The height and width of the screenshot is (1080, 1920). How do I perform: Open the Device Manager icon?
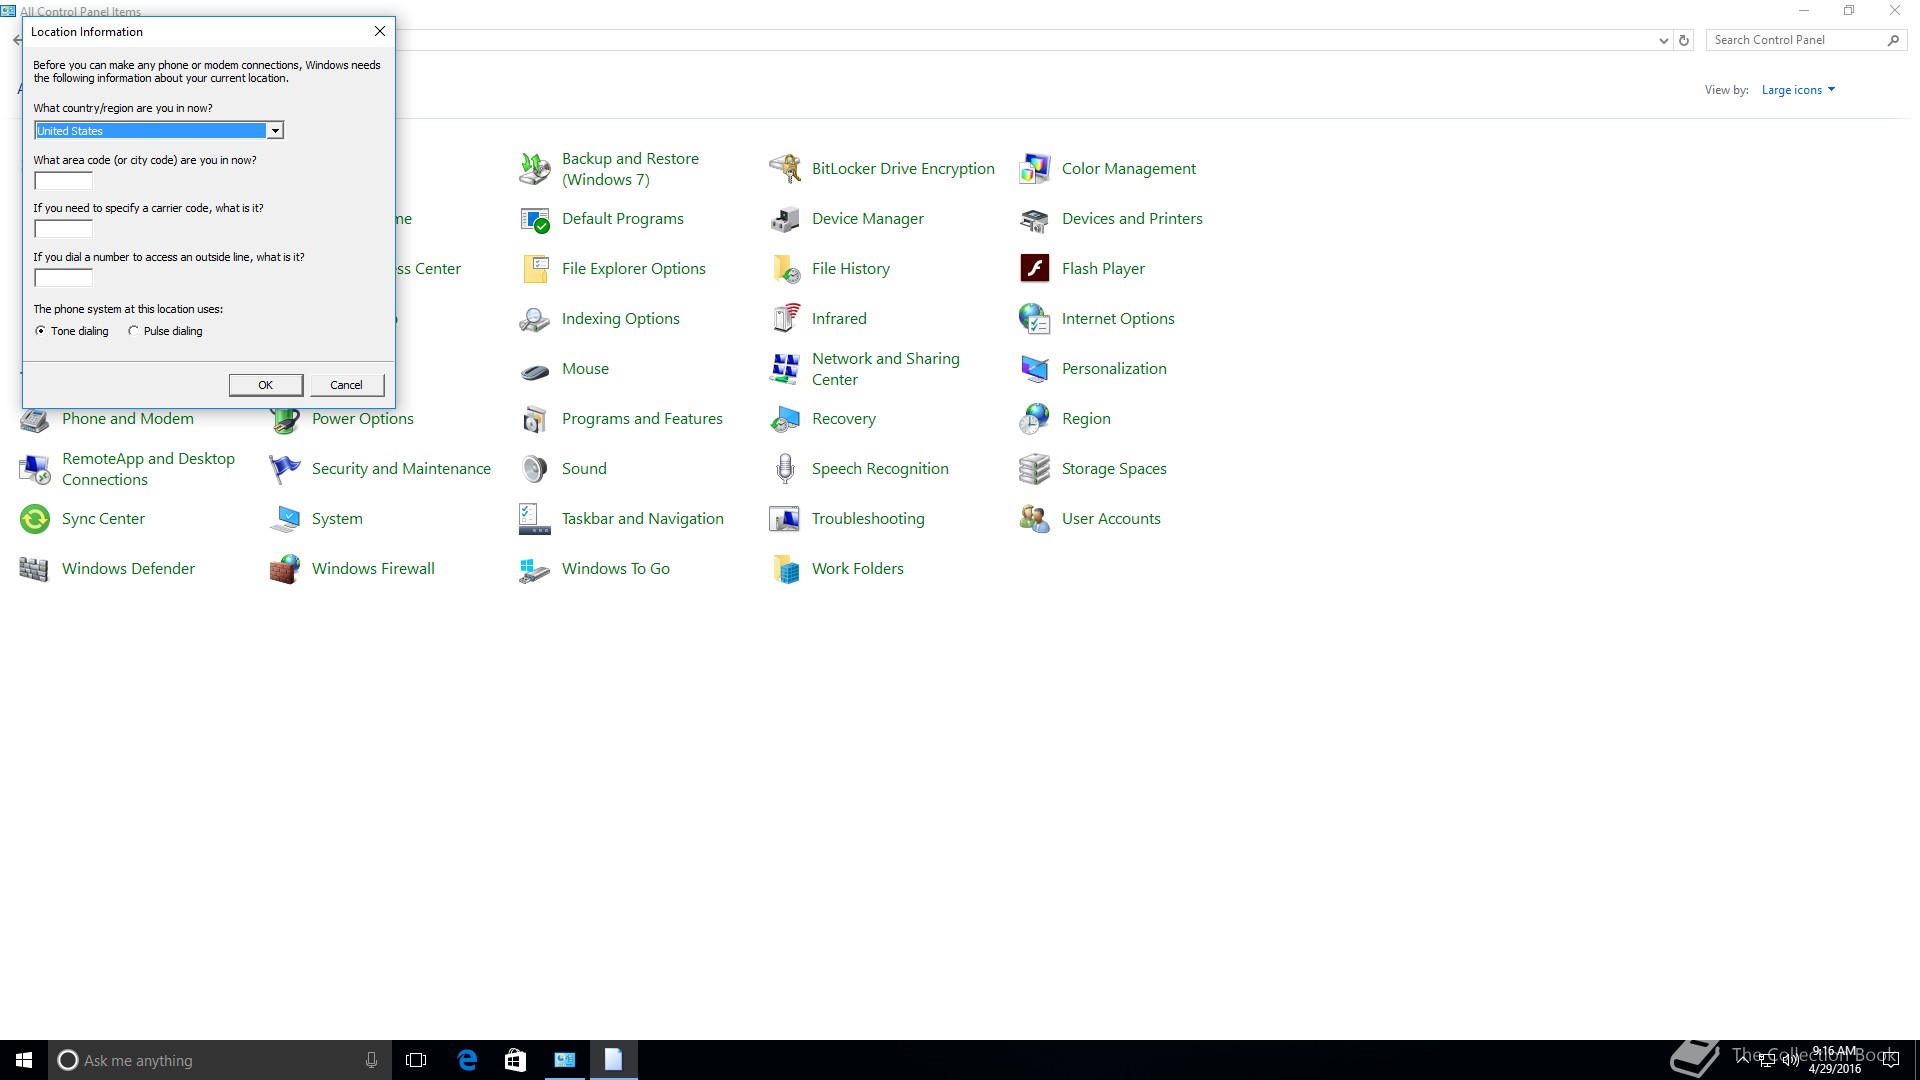coord(785,219)
